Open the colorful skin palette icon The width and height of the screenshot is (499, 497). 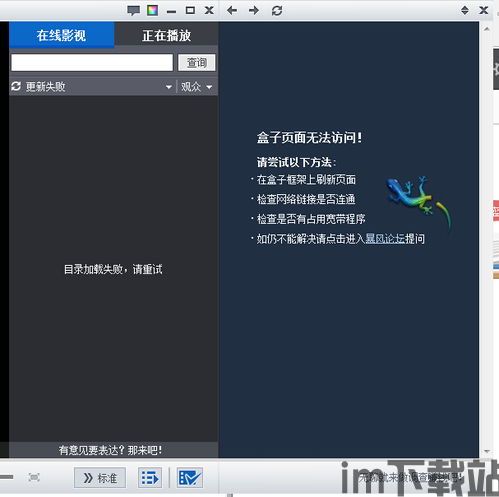(x=153, y=10)
